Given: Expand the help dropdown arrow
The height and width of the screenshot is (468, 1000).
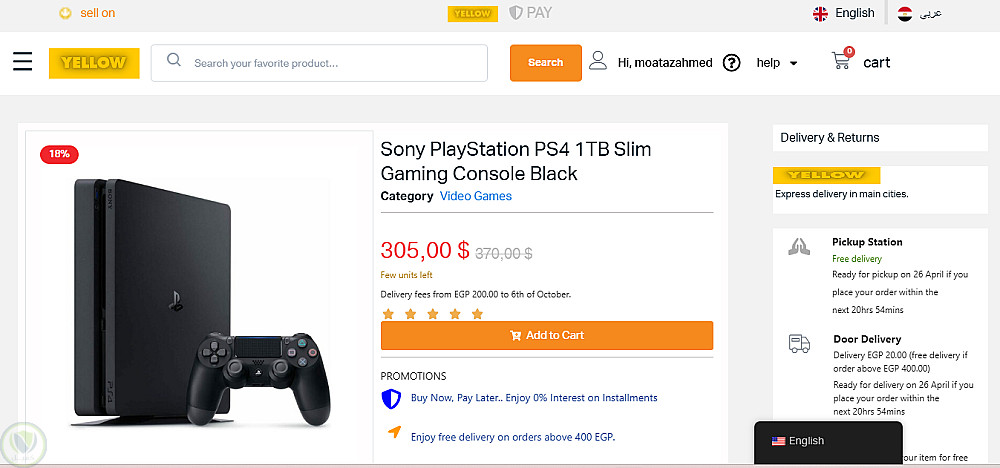Looking at the screenshot, I should coord(794,63).
